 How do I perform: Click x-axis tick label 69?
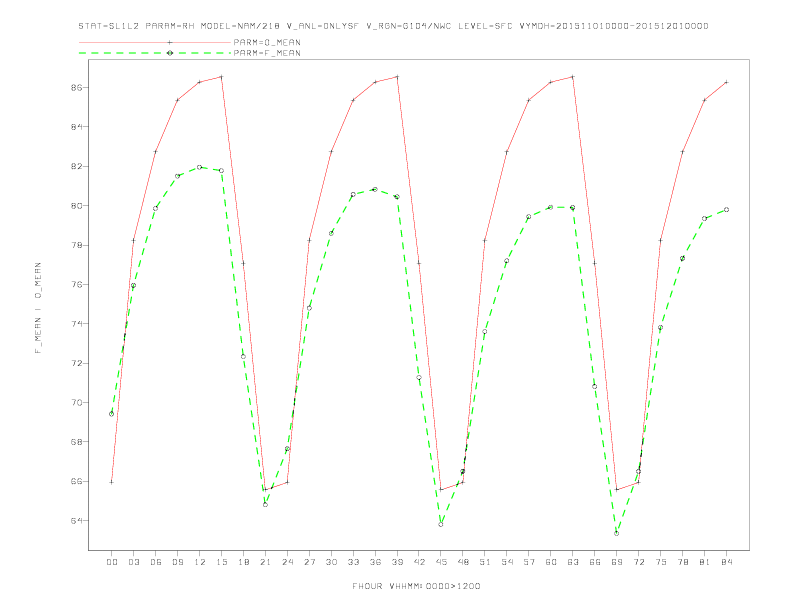[x=617, y=562]
